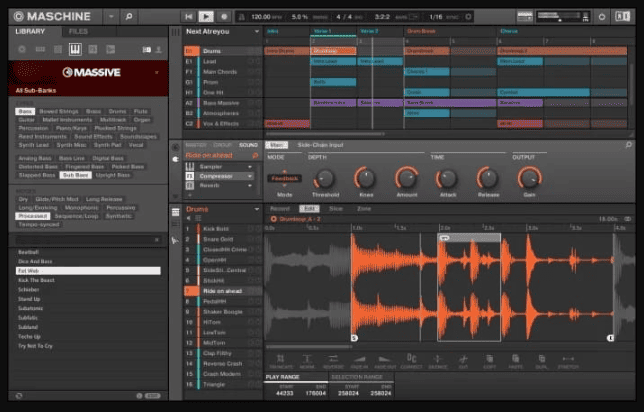The image size is (644, 412).
Task: Toggle the Synth Lead tag filter
Action: (34, 145)
